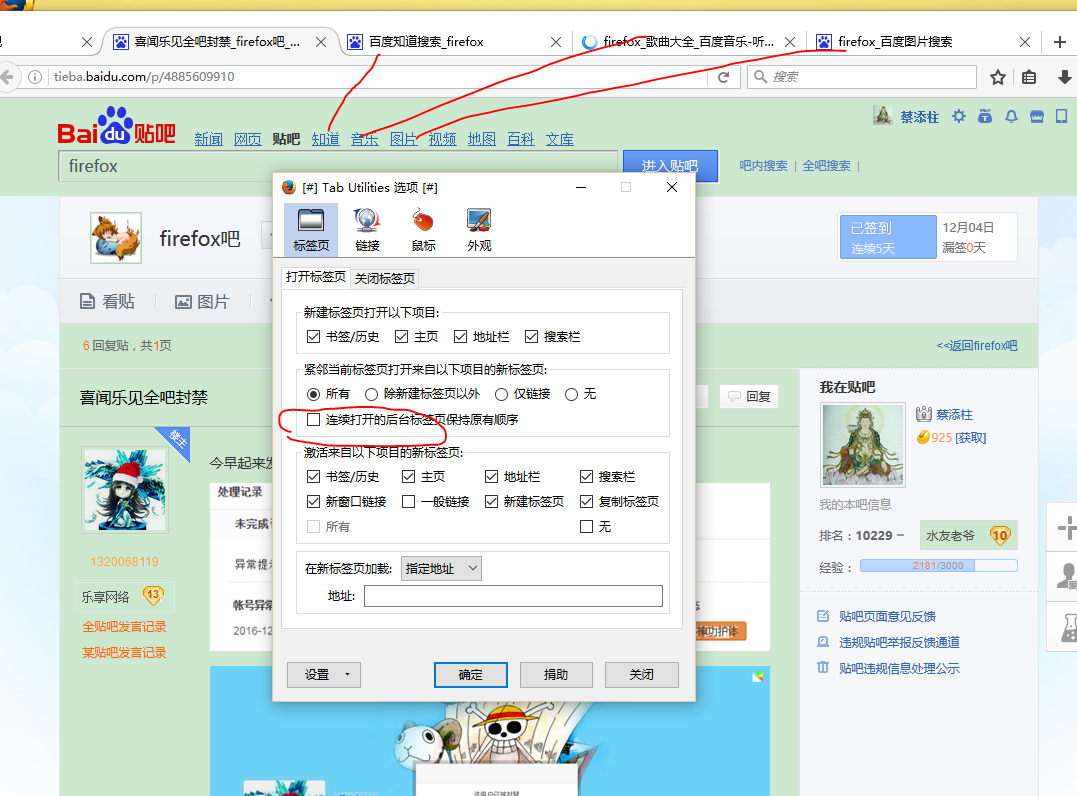This screenshot has width=1077, height=796.
Task: Click the Baidu Tieba logo
Action: (x=117, y=126)
